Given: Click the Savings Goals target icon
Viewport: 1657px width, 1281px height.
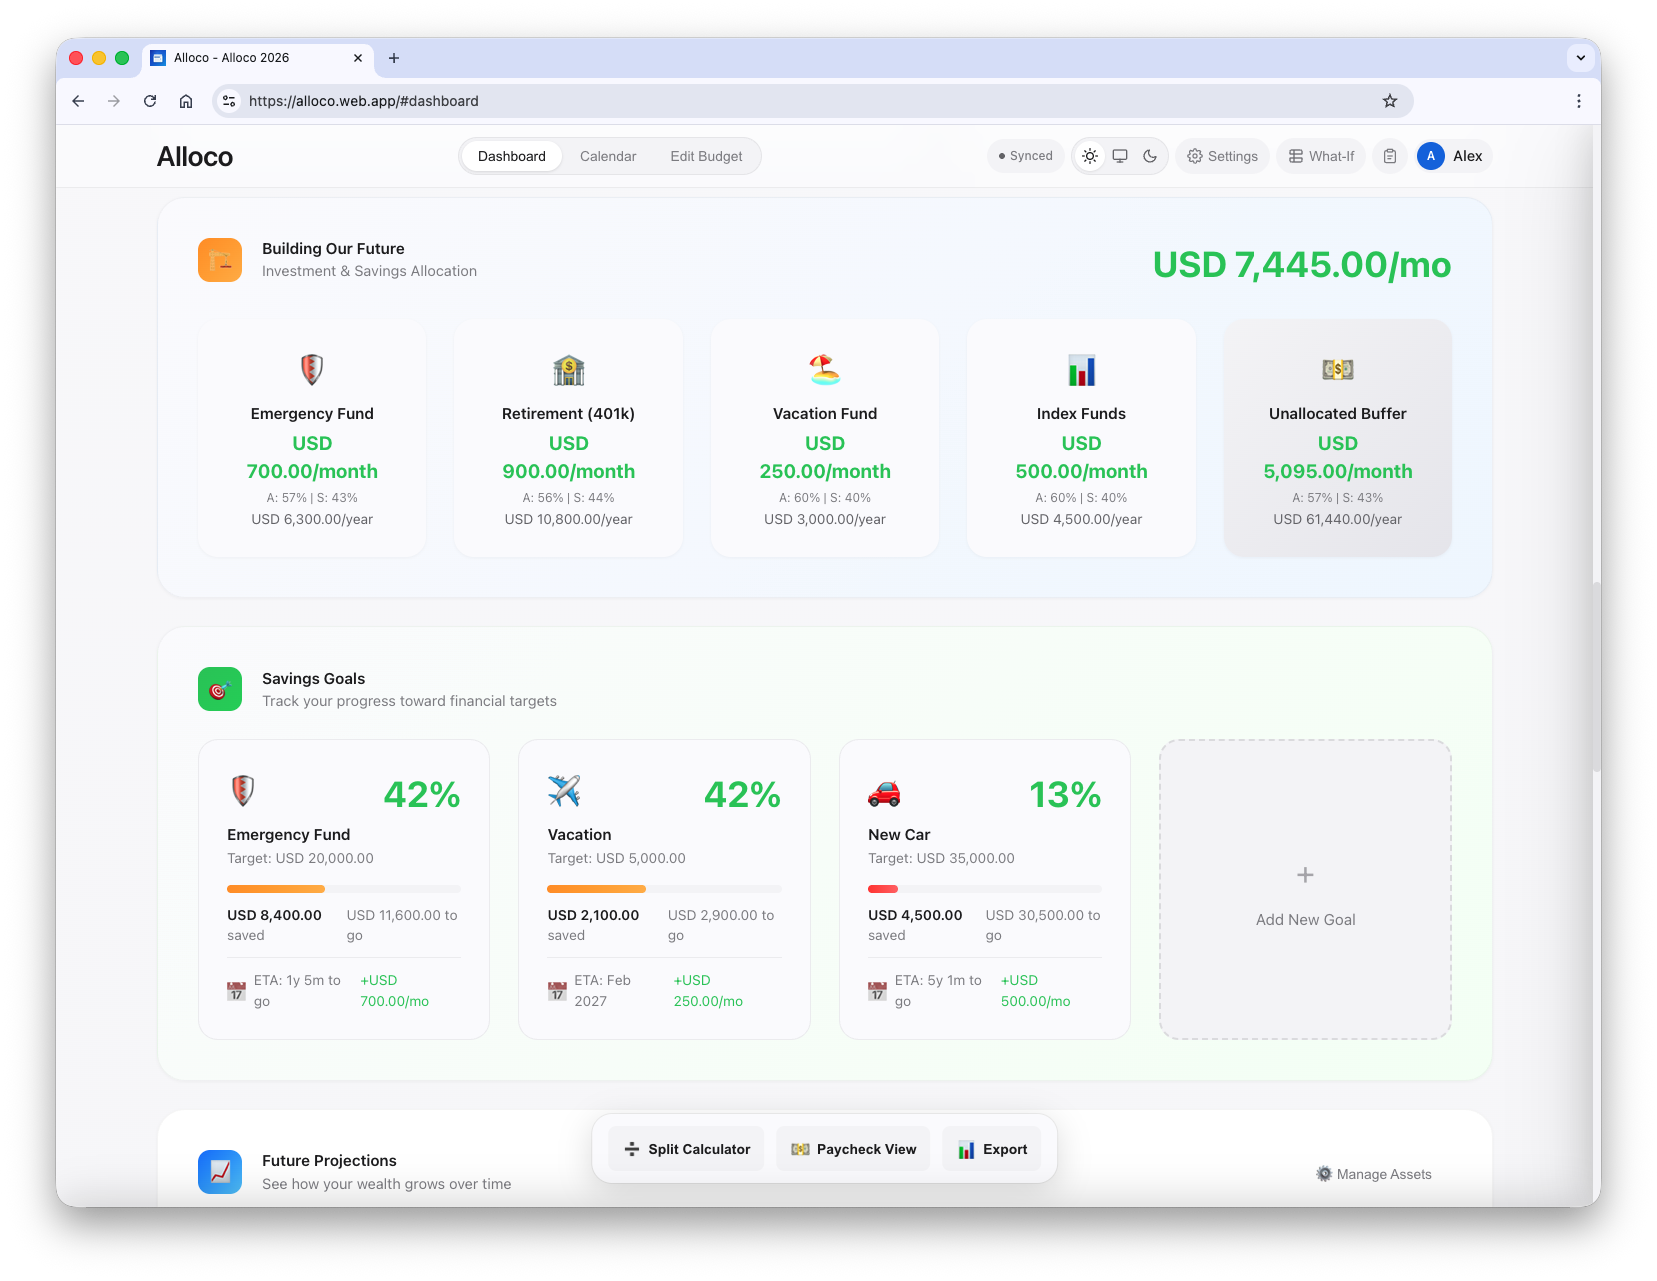Looking at the screenshot, I should point(219,688).
